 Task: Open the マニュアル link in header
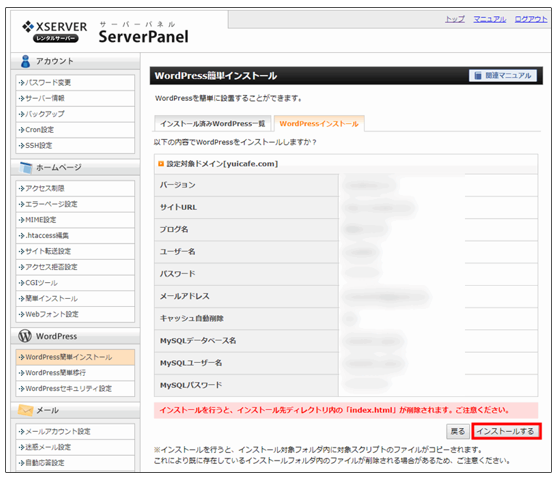point(490,19)
